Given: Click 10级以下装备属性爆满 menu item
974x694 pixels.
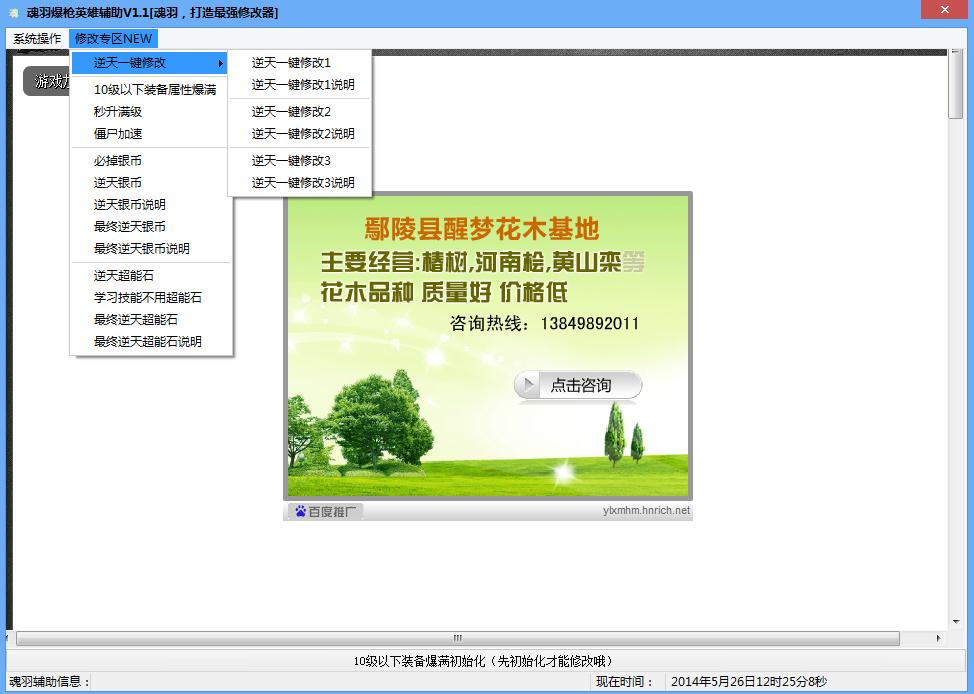Looking at the screenshot, I should click(155, 90).
